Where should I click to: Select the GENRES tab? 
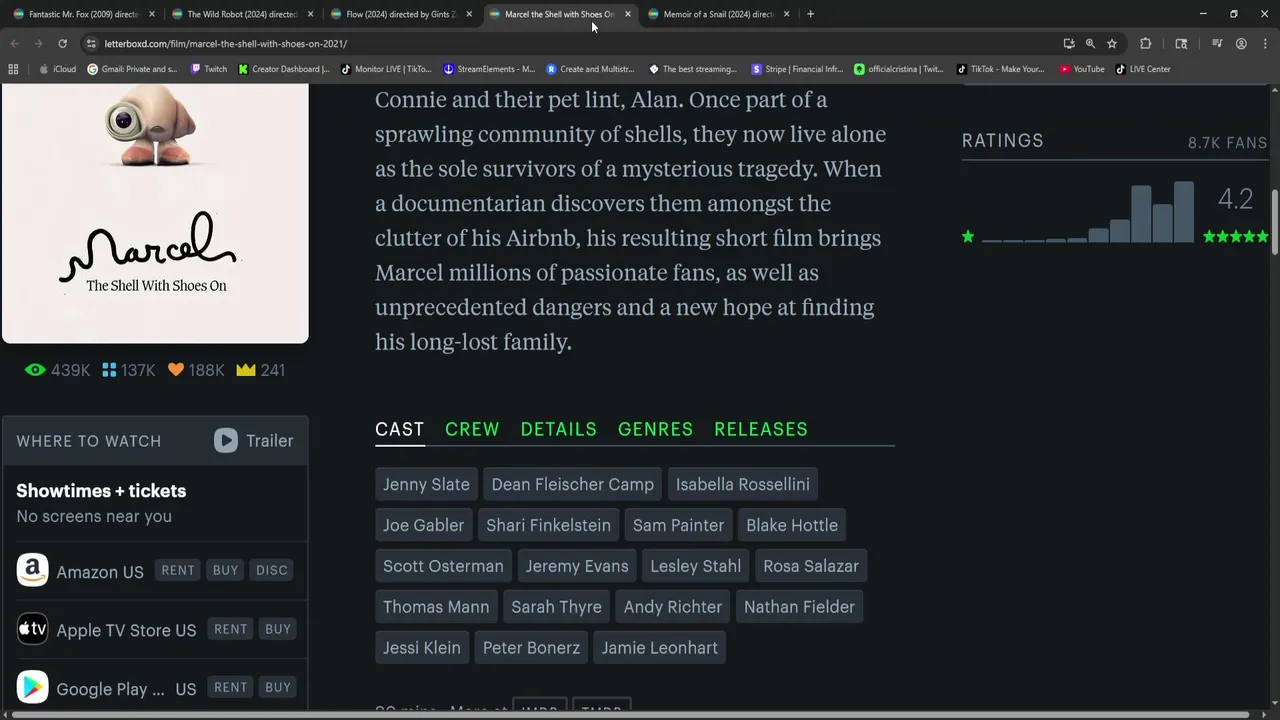point(656,429)
